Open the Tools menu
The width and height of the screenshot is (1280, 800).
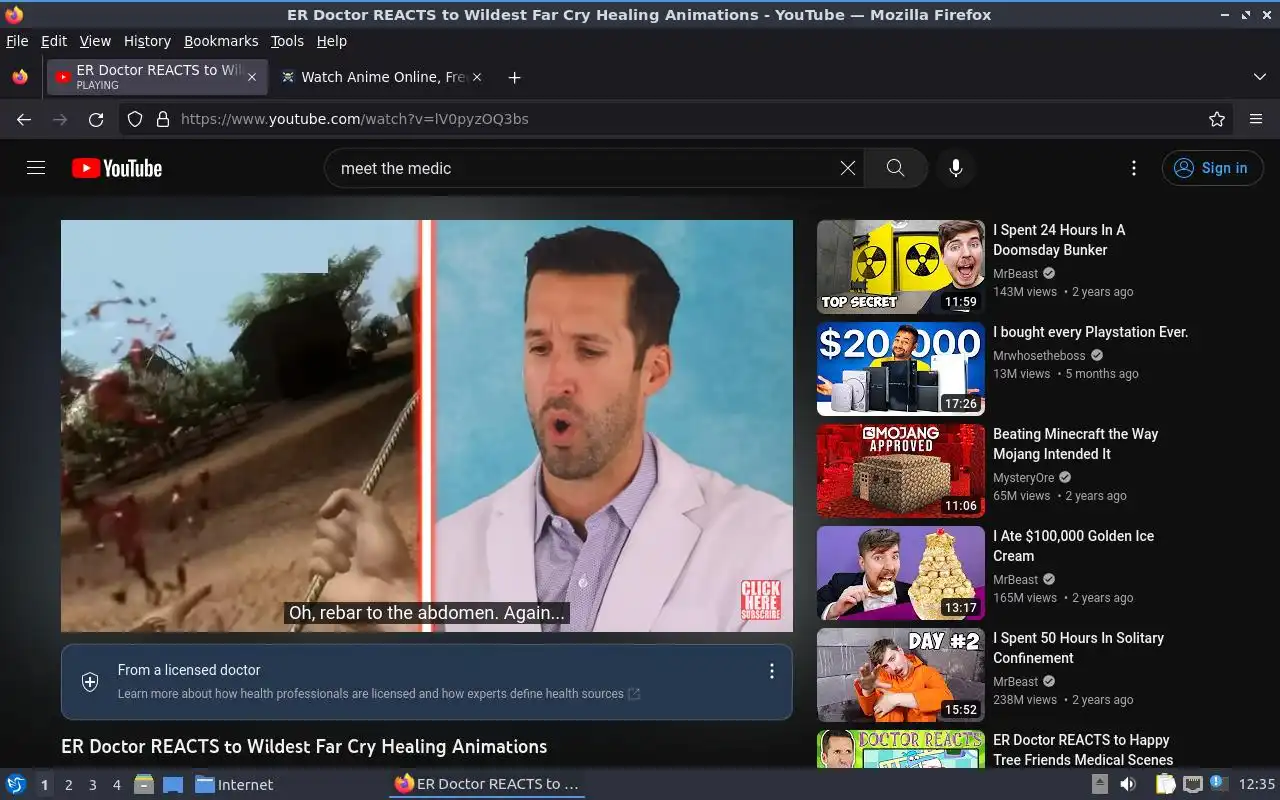pyautogui.click(x=287, y=41)
